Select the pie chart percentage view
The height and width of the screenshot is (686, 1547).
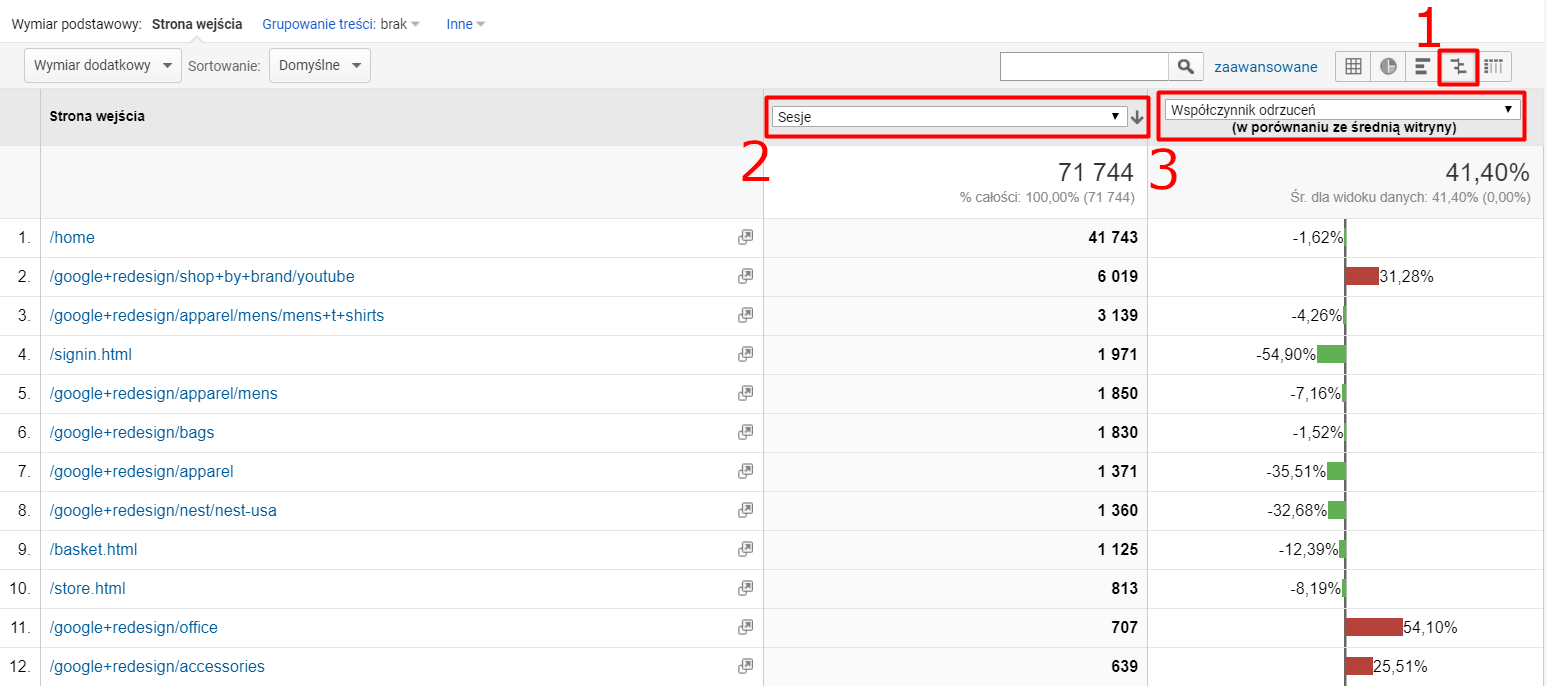(1388, 67)
